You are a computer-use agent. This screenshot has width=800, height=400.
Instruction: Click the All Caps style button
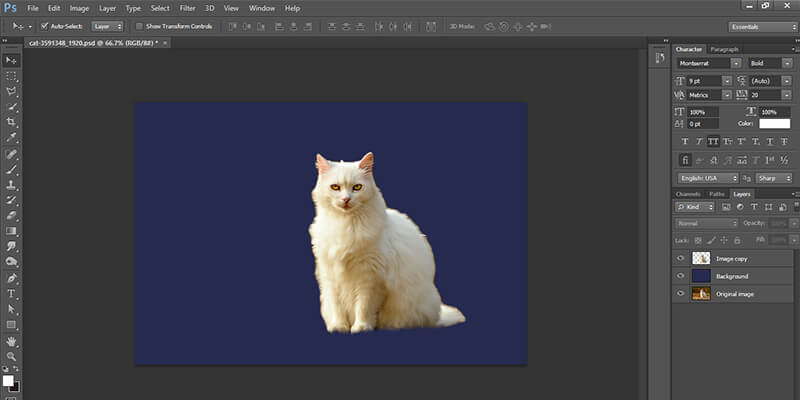tap(713, 141)
